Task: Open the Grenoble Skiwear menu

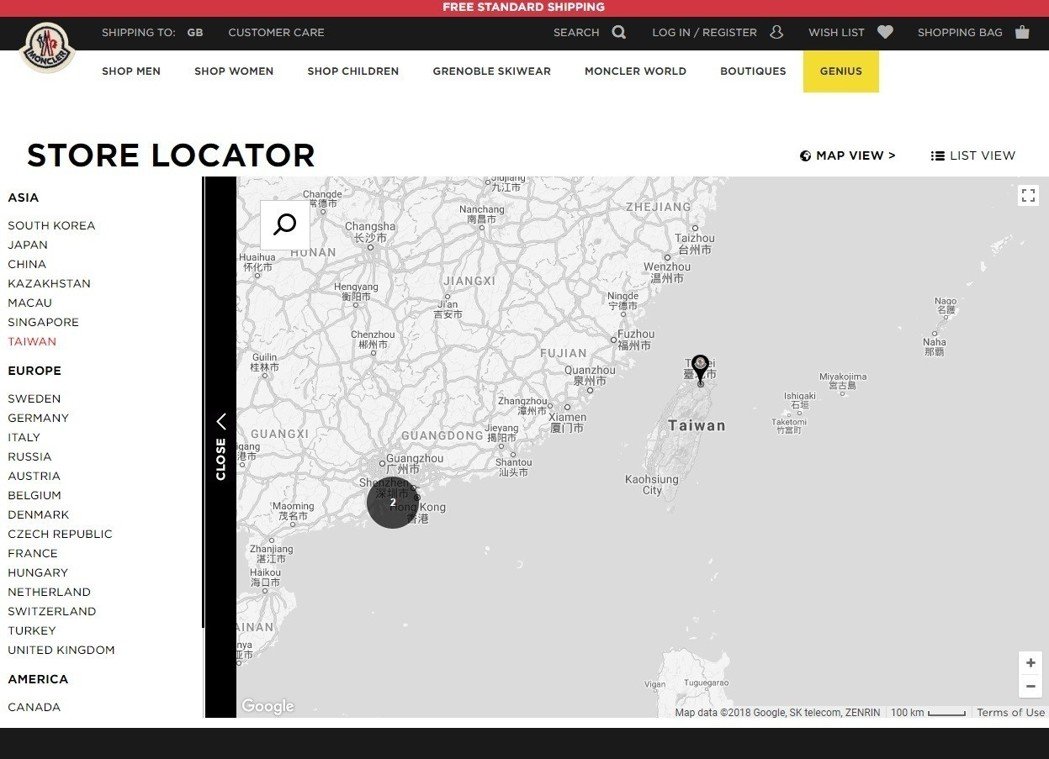Action: click(492, 71)
